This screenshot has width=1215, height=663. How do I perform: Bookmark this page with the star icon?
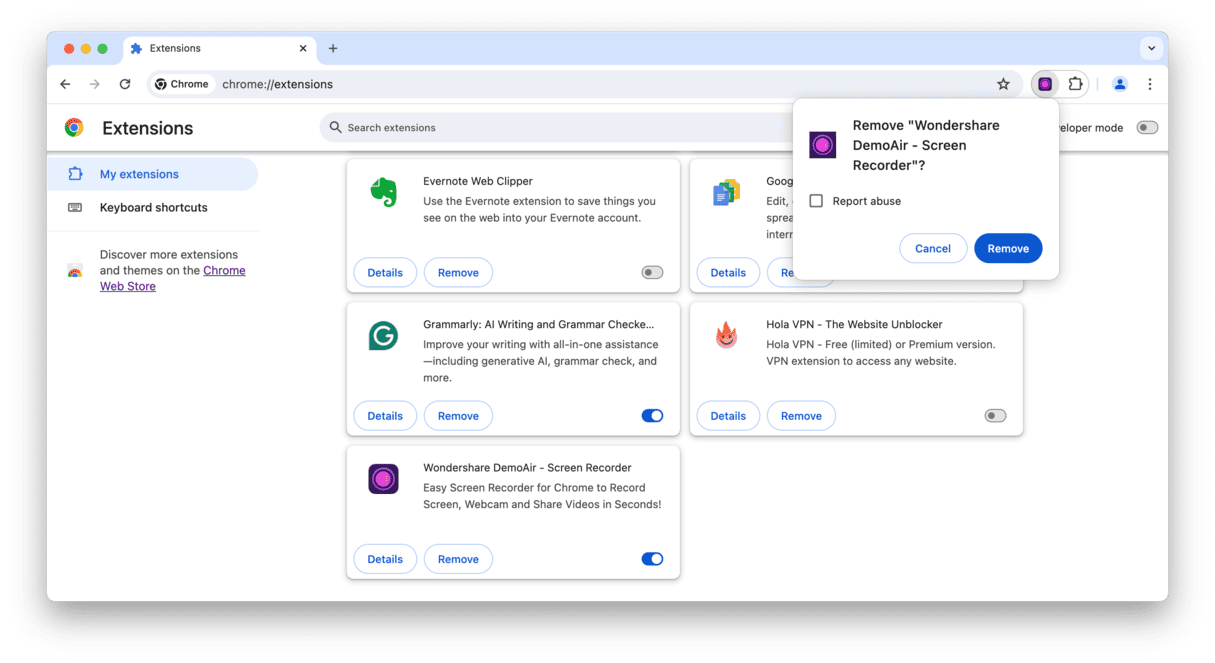tap(1003, 84)
